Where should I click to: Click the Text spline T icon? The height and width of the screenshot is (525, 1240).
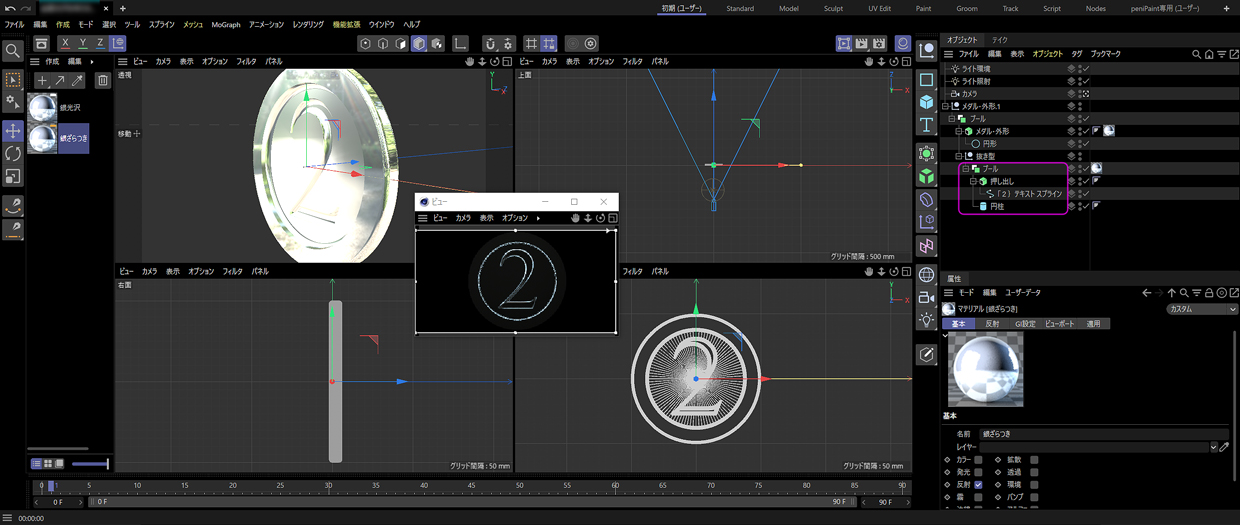coord(927,126)
